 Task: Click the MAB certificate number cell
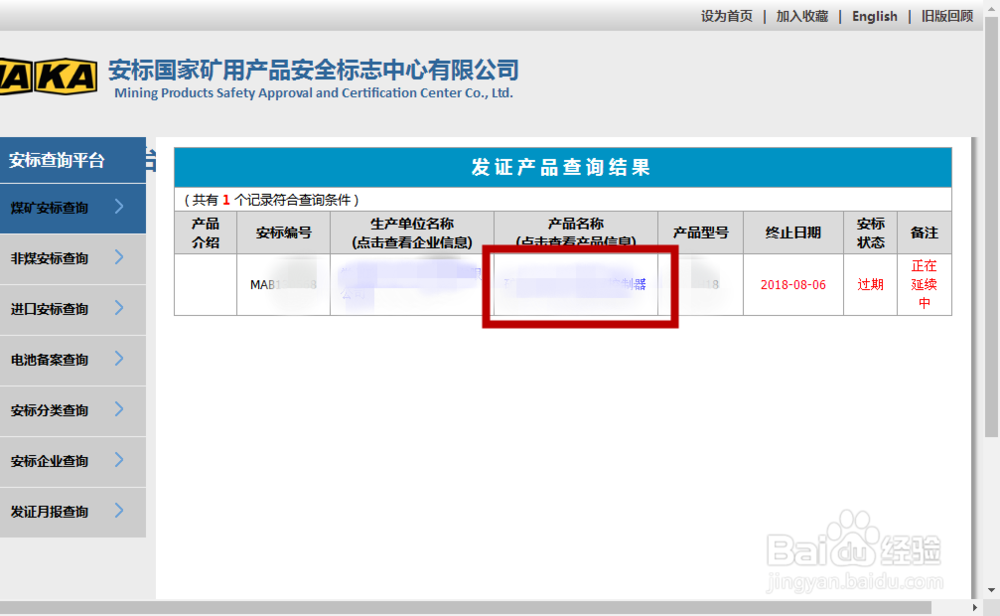(x=283, y=284)
